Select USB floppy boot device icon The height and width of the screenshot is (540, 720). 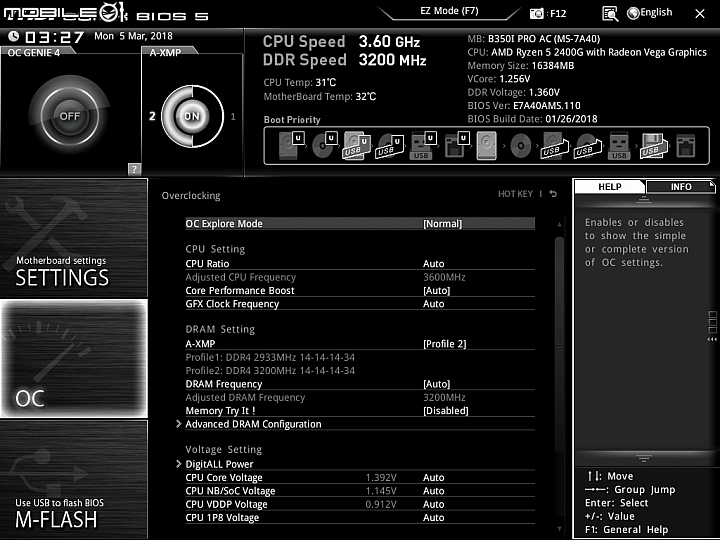(x=654, y=146)
